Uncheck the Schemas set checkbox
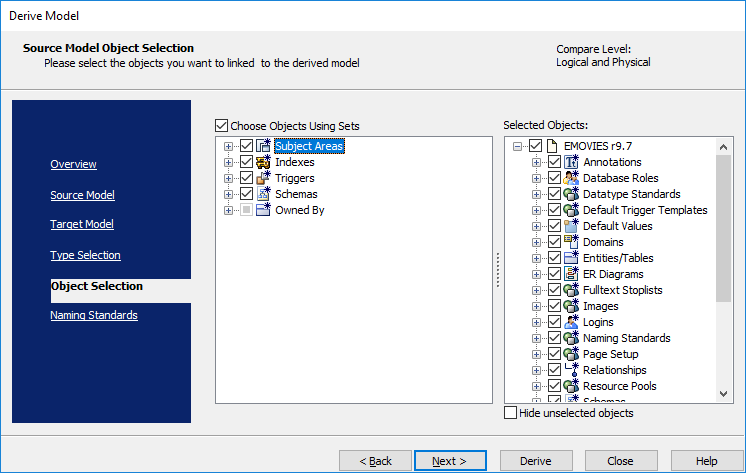 [x=246, y=194]
